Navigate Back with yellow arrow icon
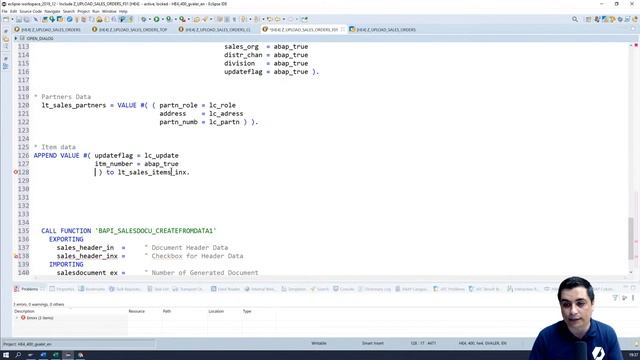Image resolution: width=640 pixels, height=360 pixels. tap(278, 19)
